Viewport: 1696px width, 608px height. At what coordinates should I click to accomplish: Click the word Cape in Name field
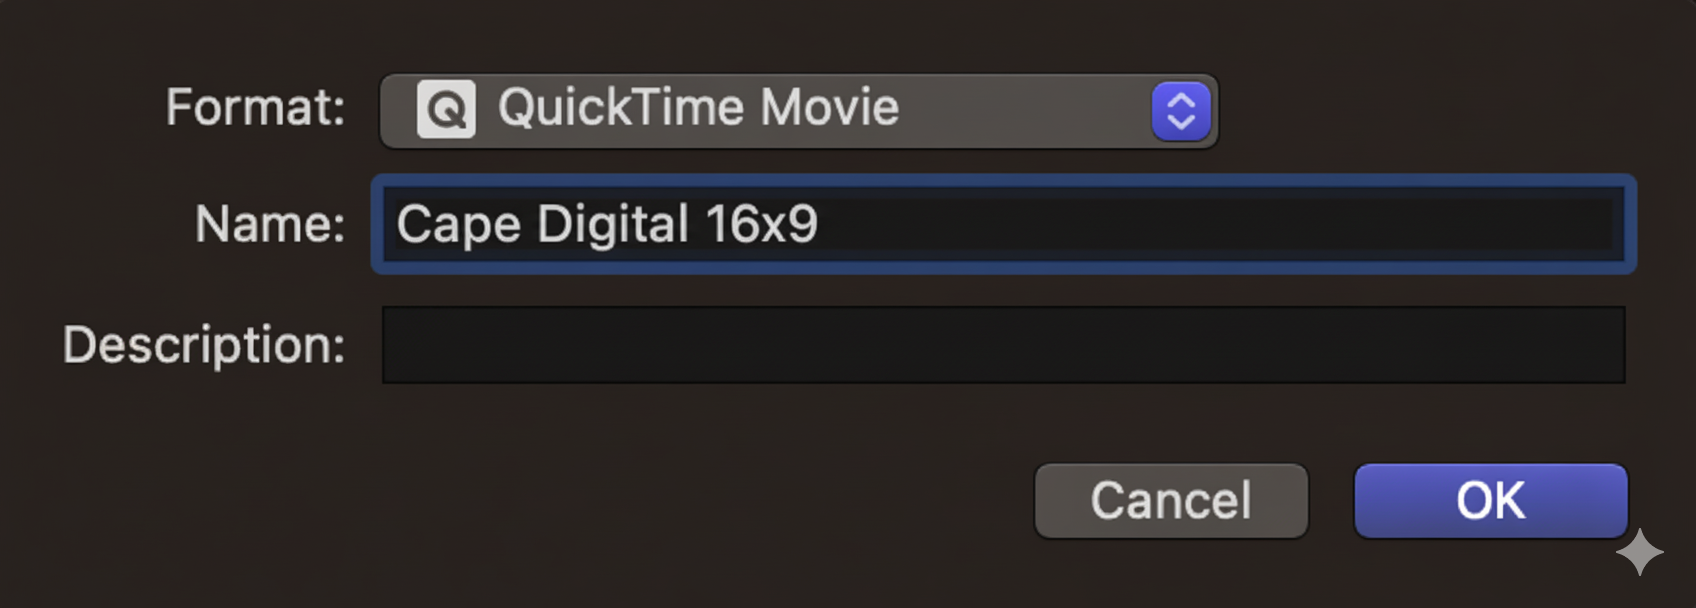pyautogui.click(x=458, y=225)
